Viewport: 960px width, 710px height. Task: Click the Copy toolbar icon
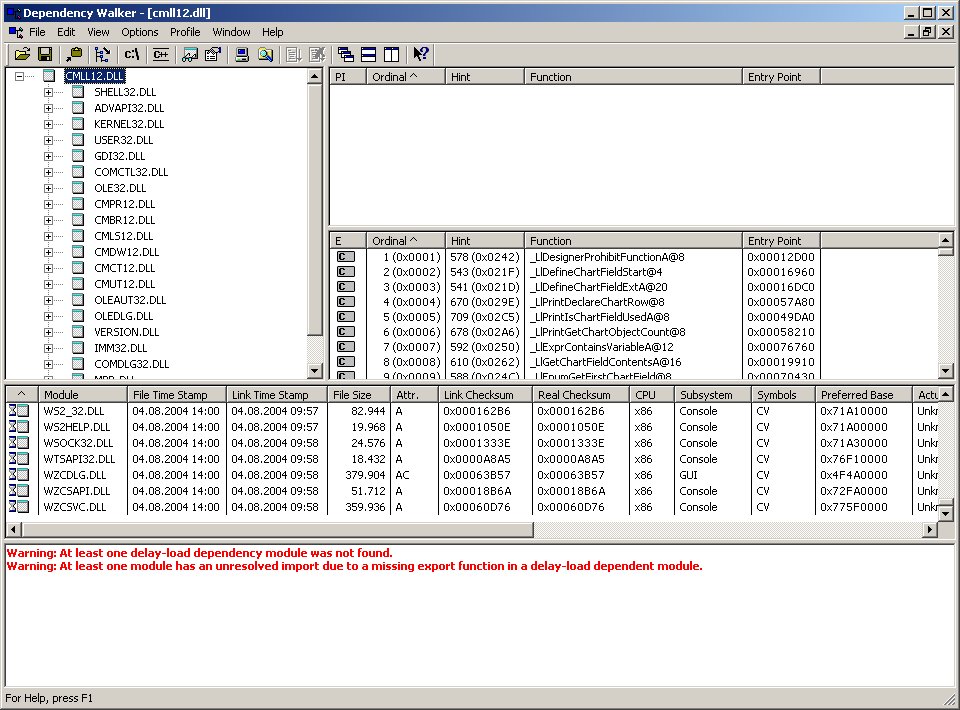click(74, 55)
